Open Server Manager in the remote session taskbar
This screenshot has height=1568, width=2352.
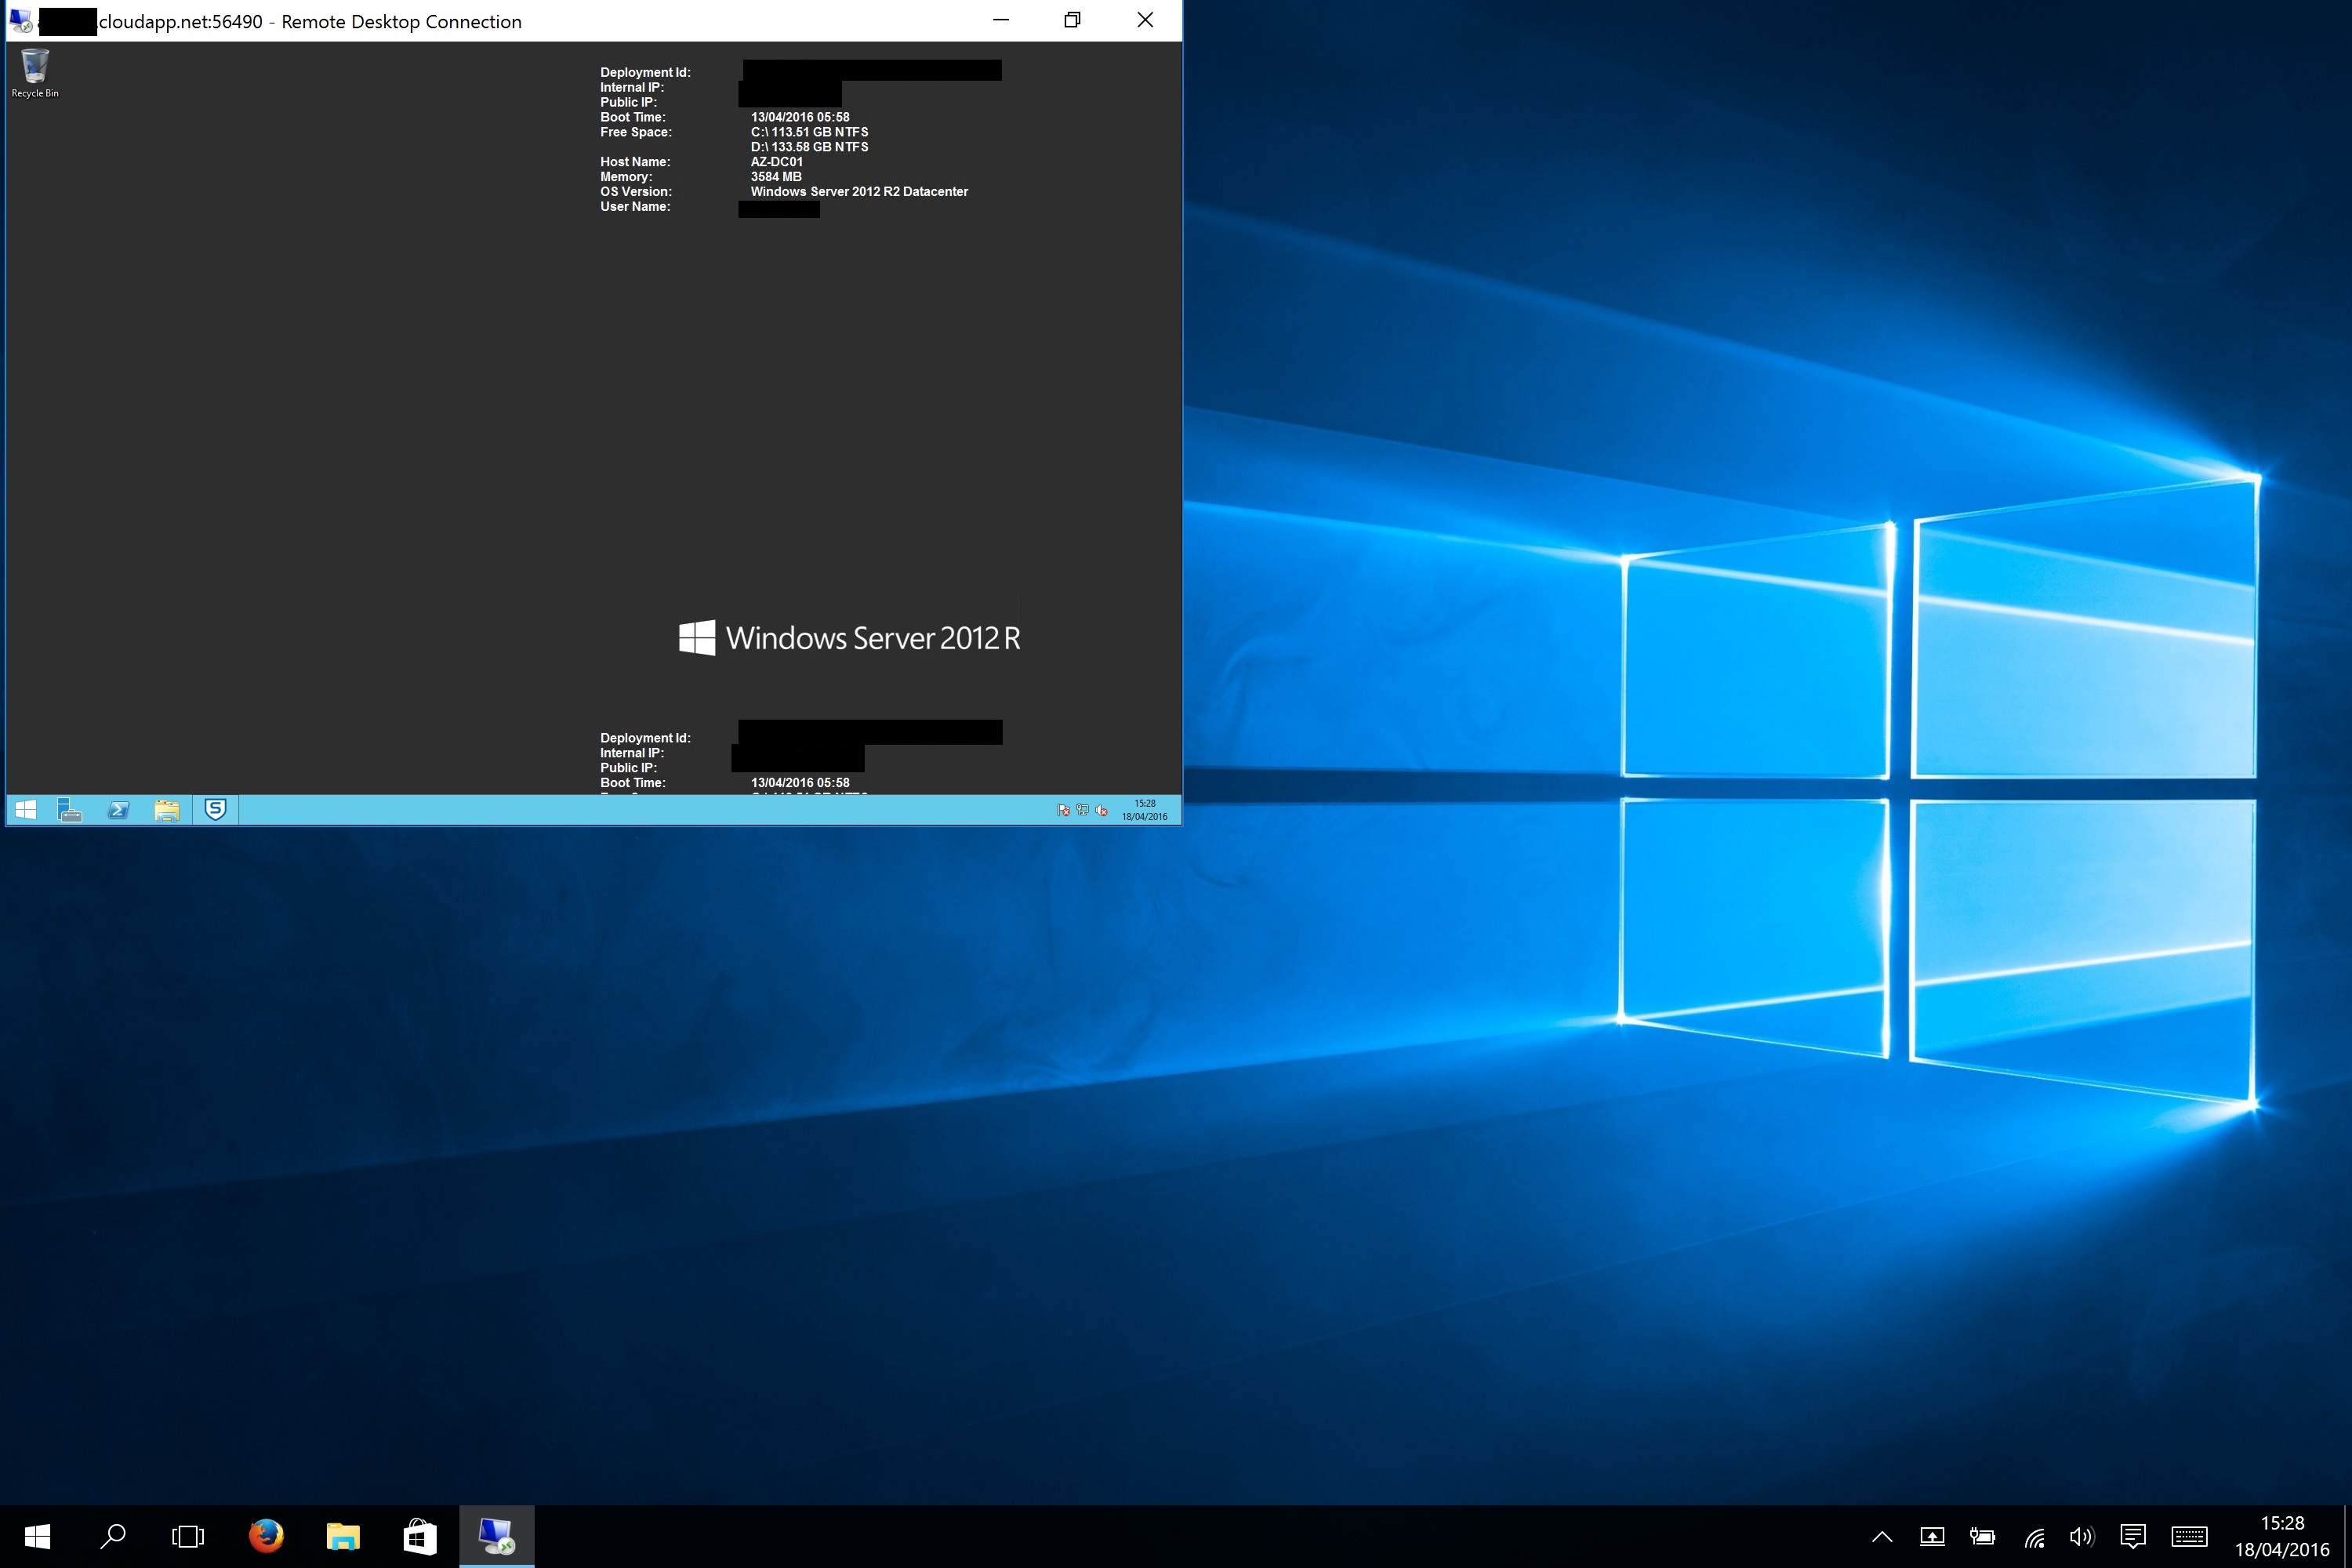pyautogui.click(x=70, y=810)
